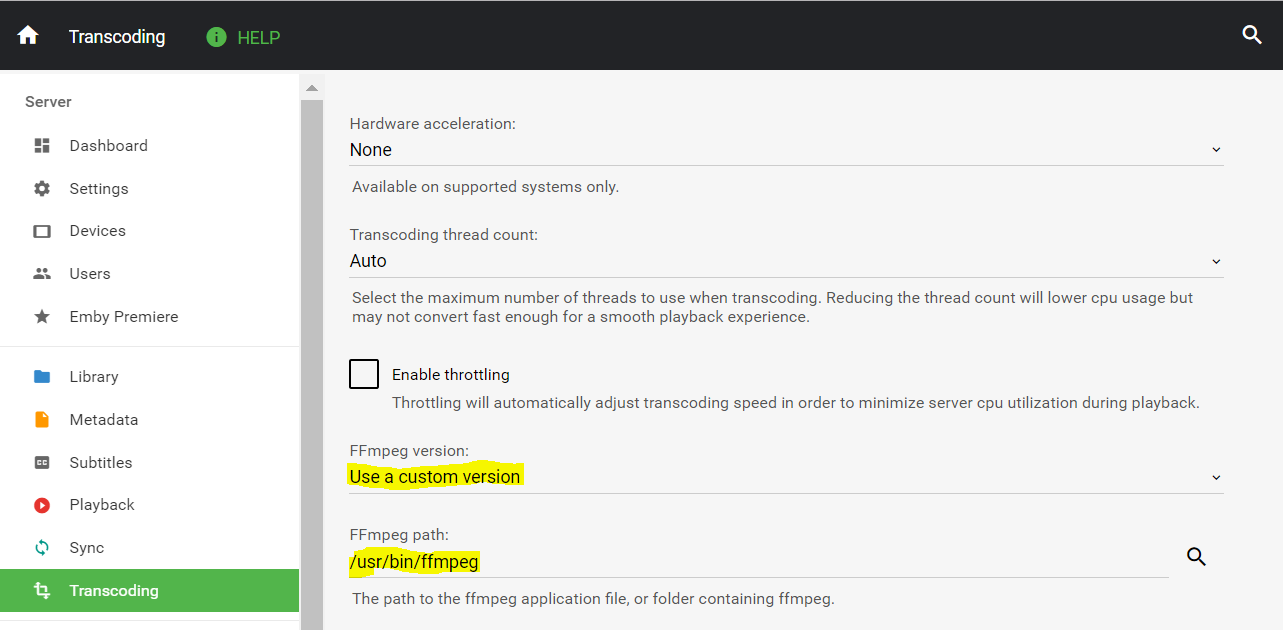This screenshot has width=1283, height=630.
Task: Click the orange Metadata file icon
Action: (x=42, y=420)
